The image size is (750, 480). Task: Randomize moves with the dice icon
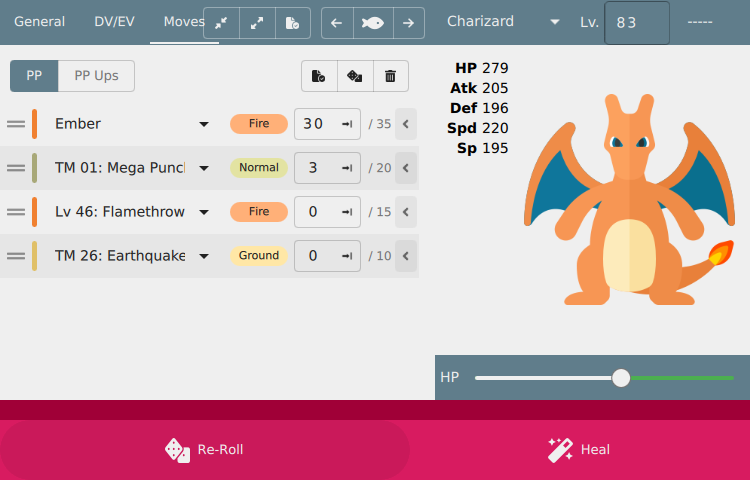[x=354, y=76]
